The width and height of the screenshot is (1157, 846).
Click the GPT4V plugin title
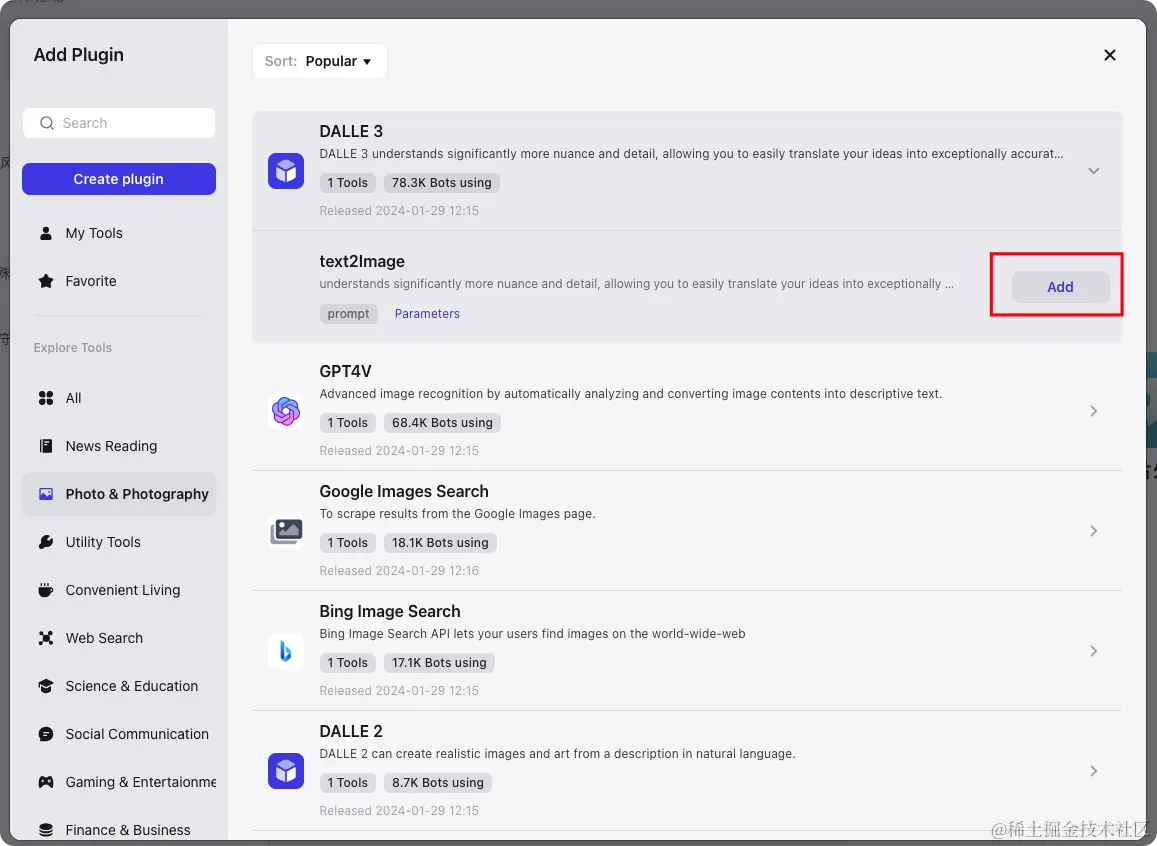click(x=345, y=371)
